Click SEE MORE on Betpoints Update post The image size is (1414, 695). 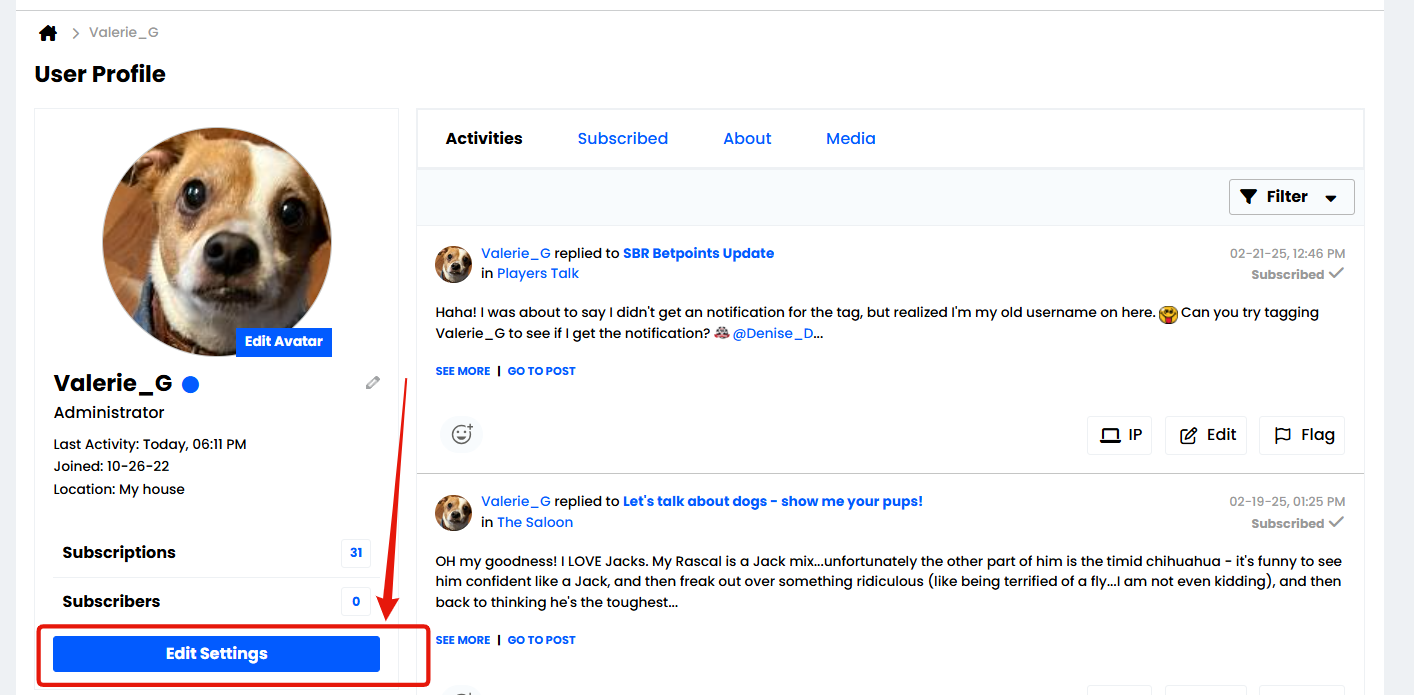click(x=463, y=371)
